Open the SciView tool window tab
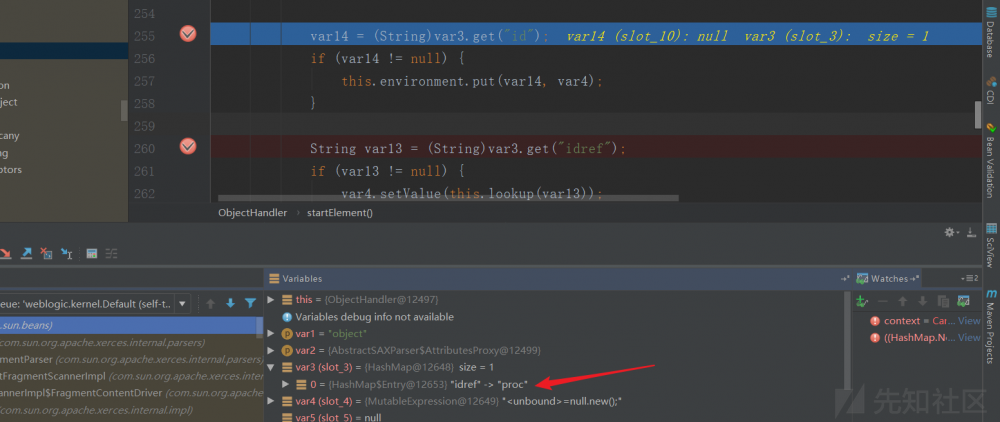This screenshot has width=1000, height=422. (x=991, y=245)
